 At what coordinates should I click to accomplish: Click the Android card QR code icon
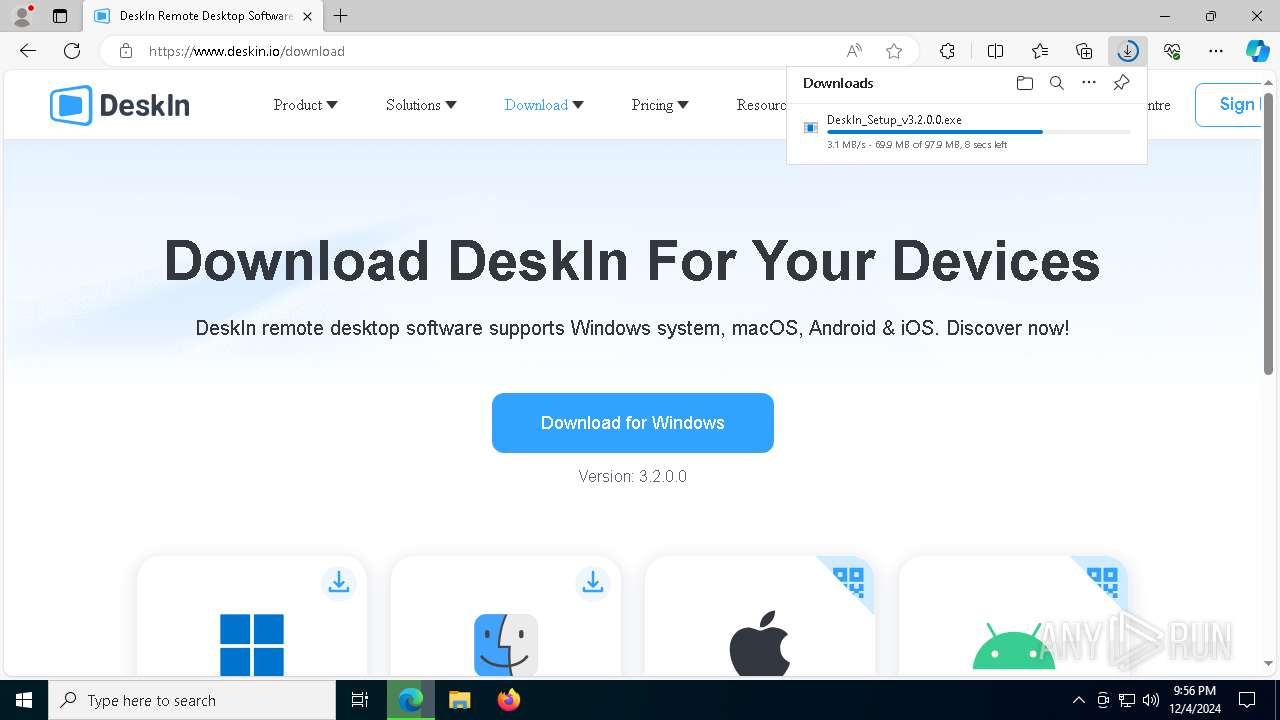coord(1102,581)
